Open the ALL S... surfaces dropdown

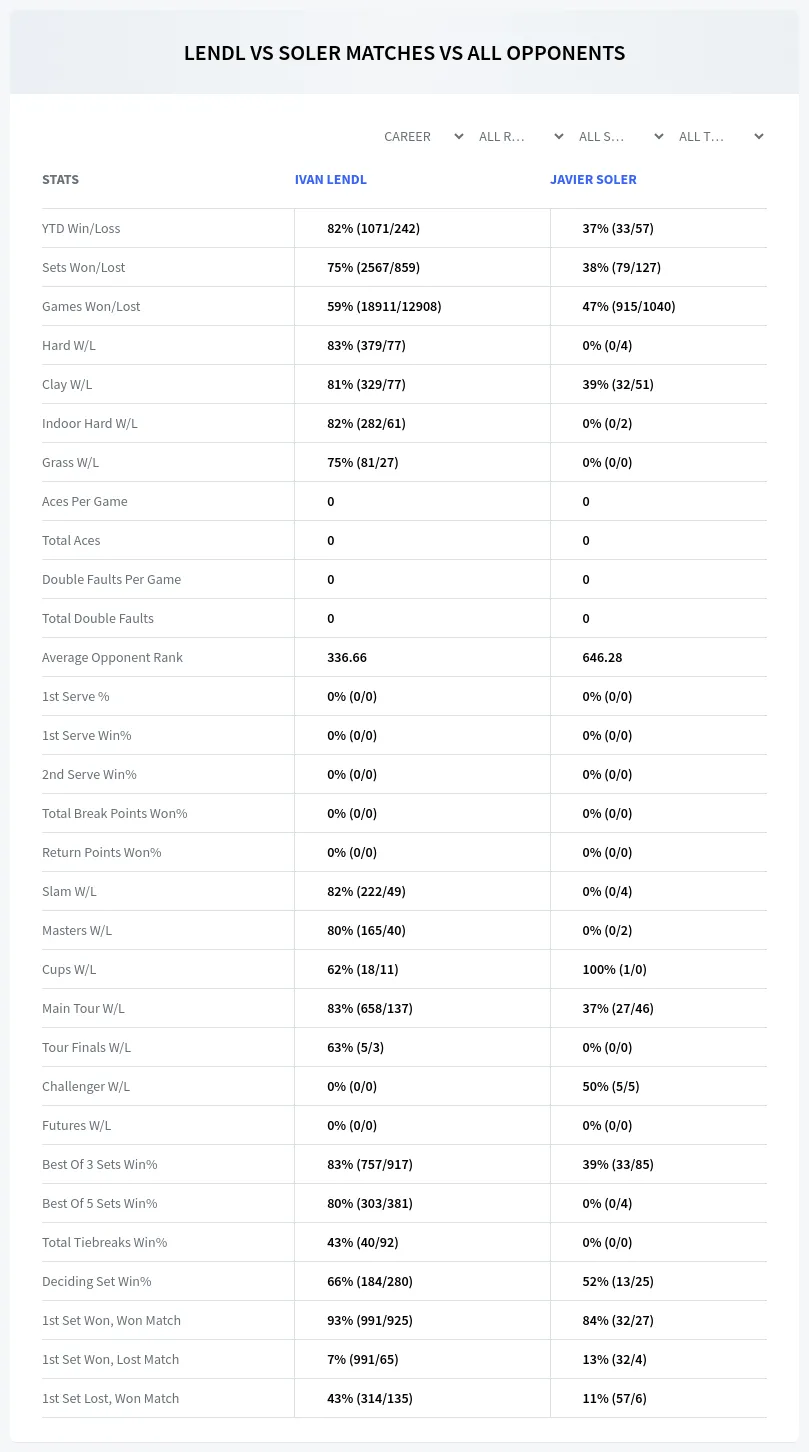pyautogui.click(x=621, y=136)
